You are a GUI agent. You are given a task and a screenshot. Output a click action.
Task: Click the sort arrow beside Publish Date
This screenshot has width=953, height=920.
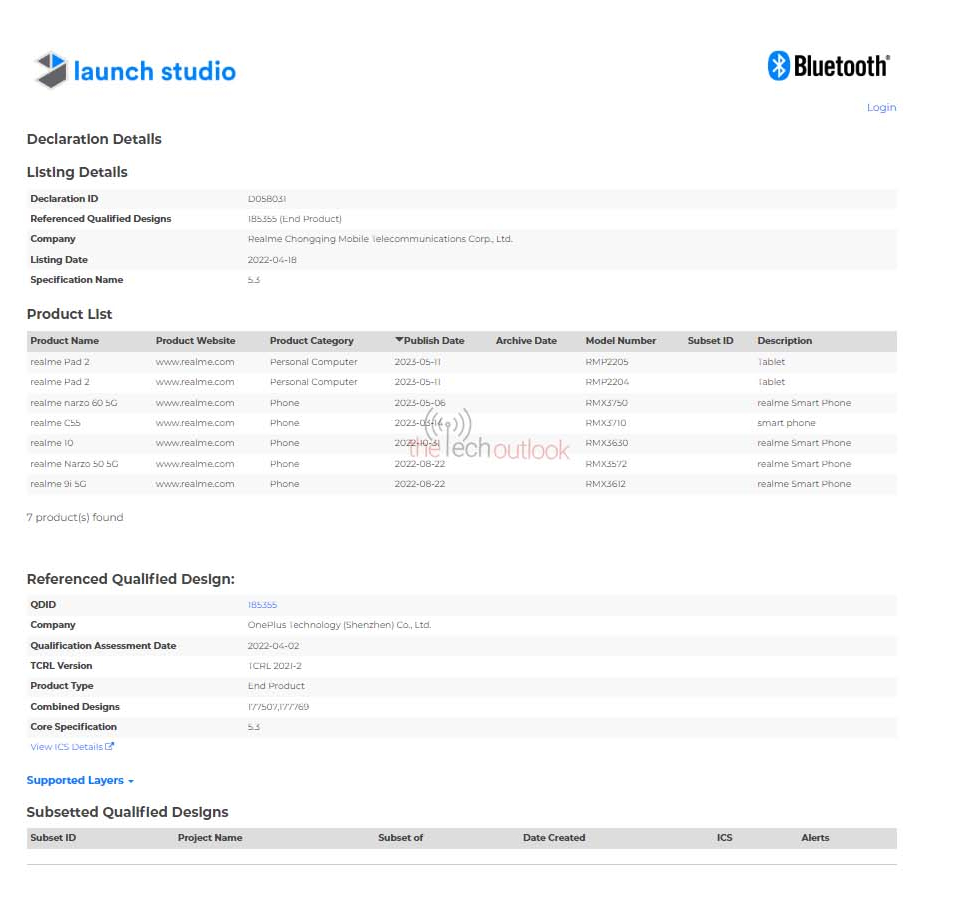[399, 340]
